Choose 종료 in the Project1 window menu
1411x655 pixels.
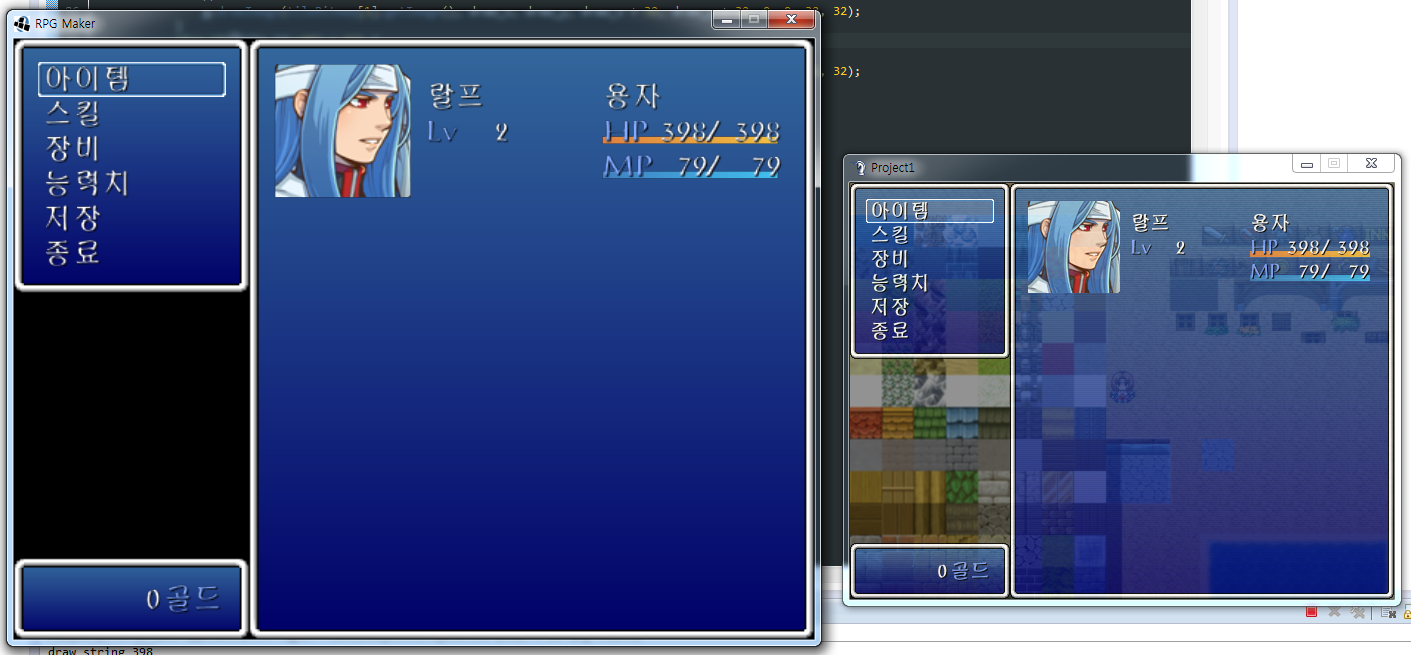[x=890, y=331]
